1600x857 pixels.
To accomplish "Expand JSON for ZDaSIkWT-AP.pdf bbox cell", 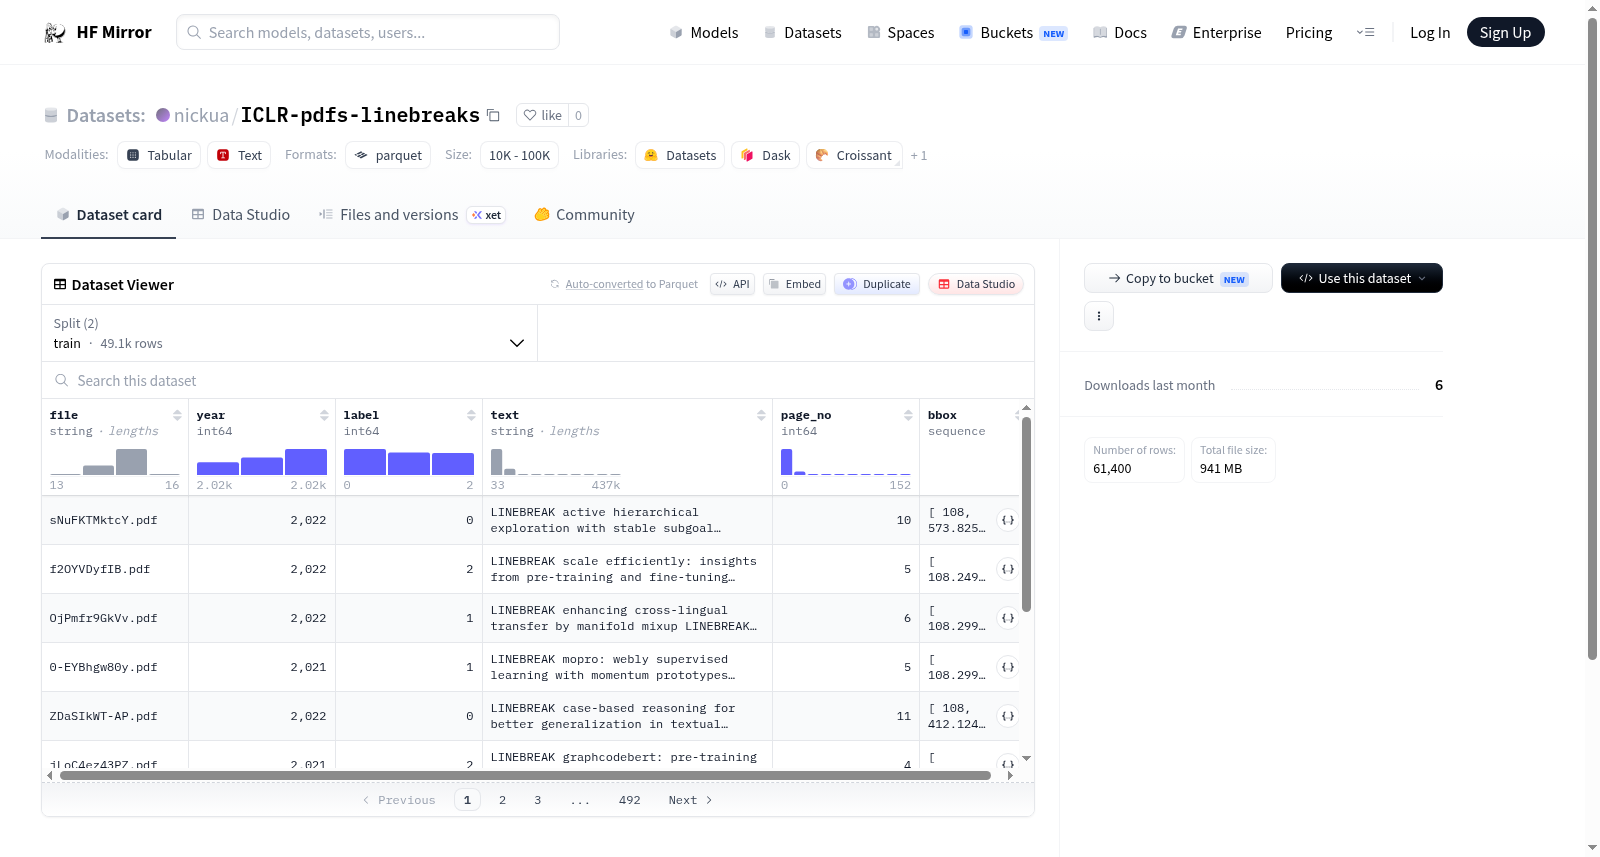I will pos(1008,716).
